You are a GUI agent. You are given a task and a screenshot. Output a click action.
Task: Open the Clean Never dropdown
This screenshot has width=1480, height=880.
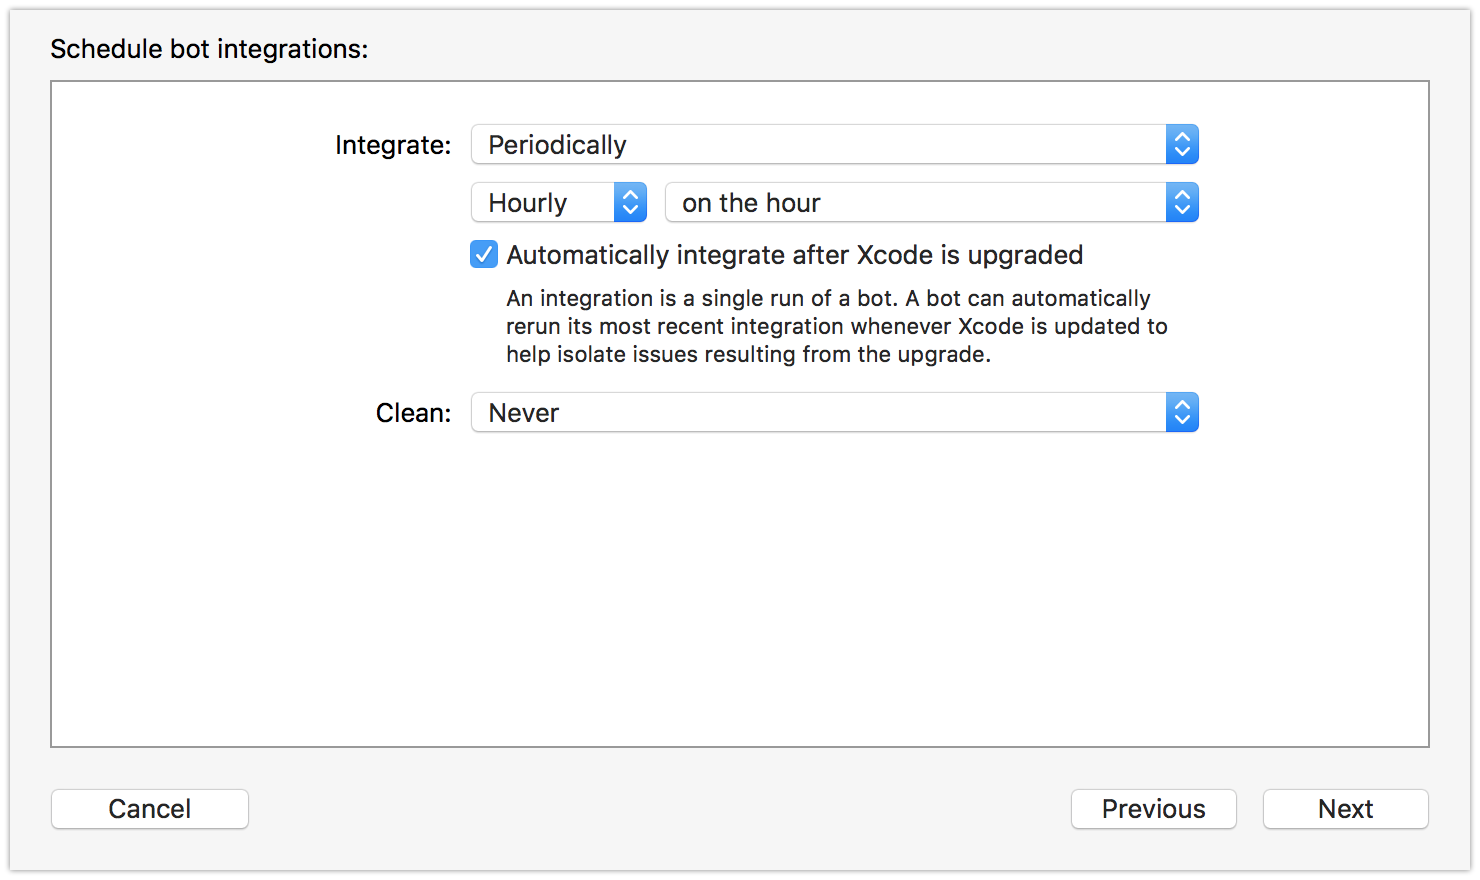point(834,413)
